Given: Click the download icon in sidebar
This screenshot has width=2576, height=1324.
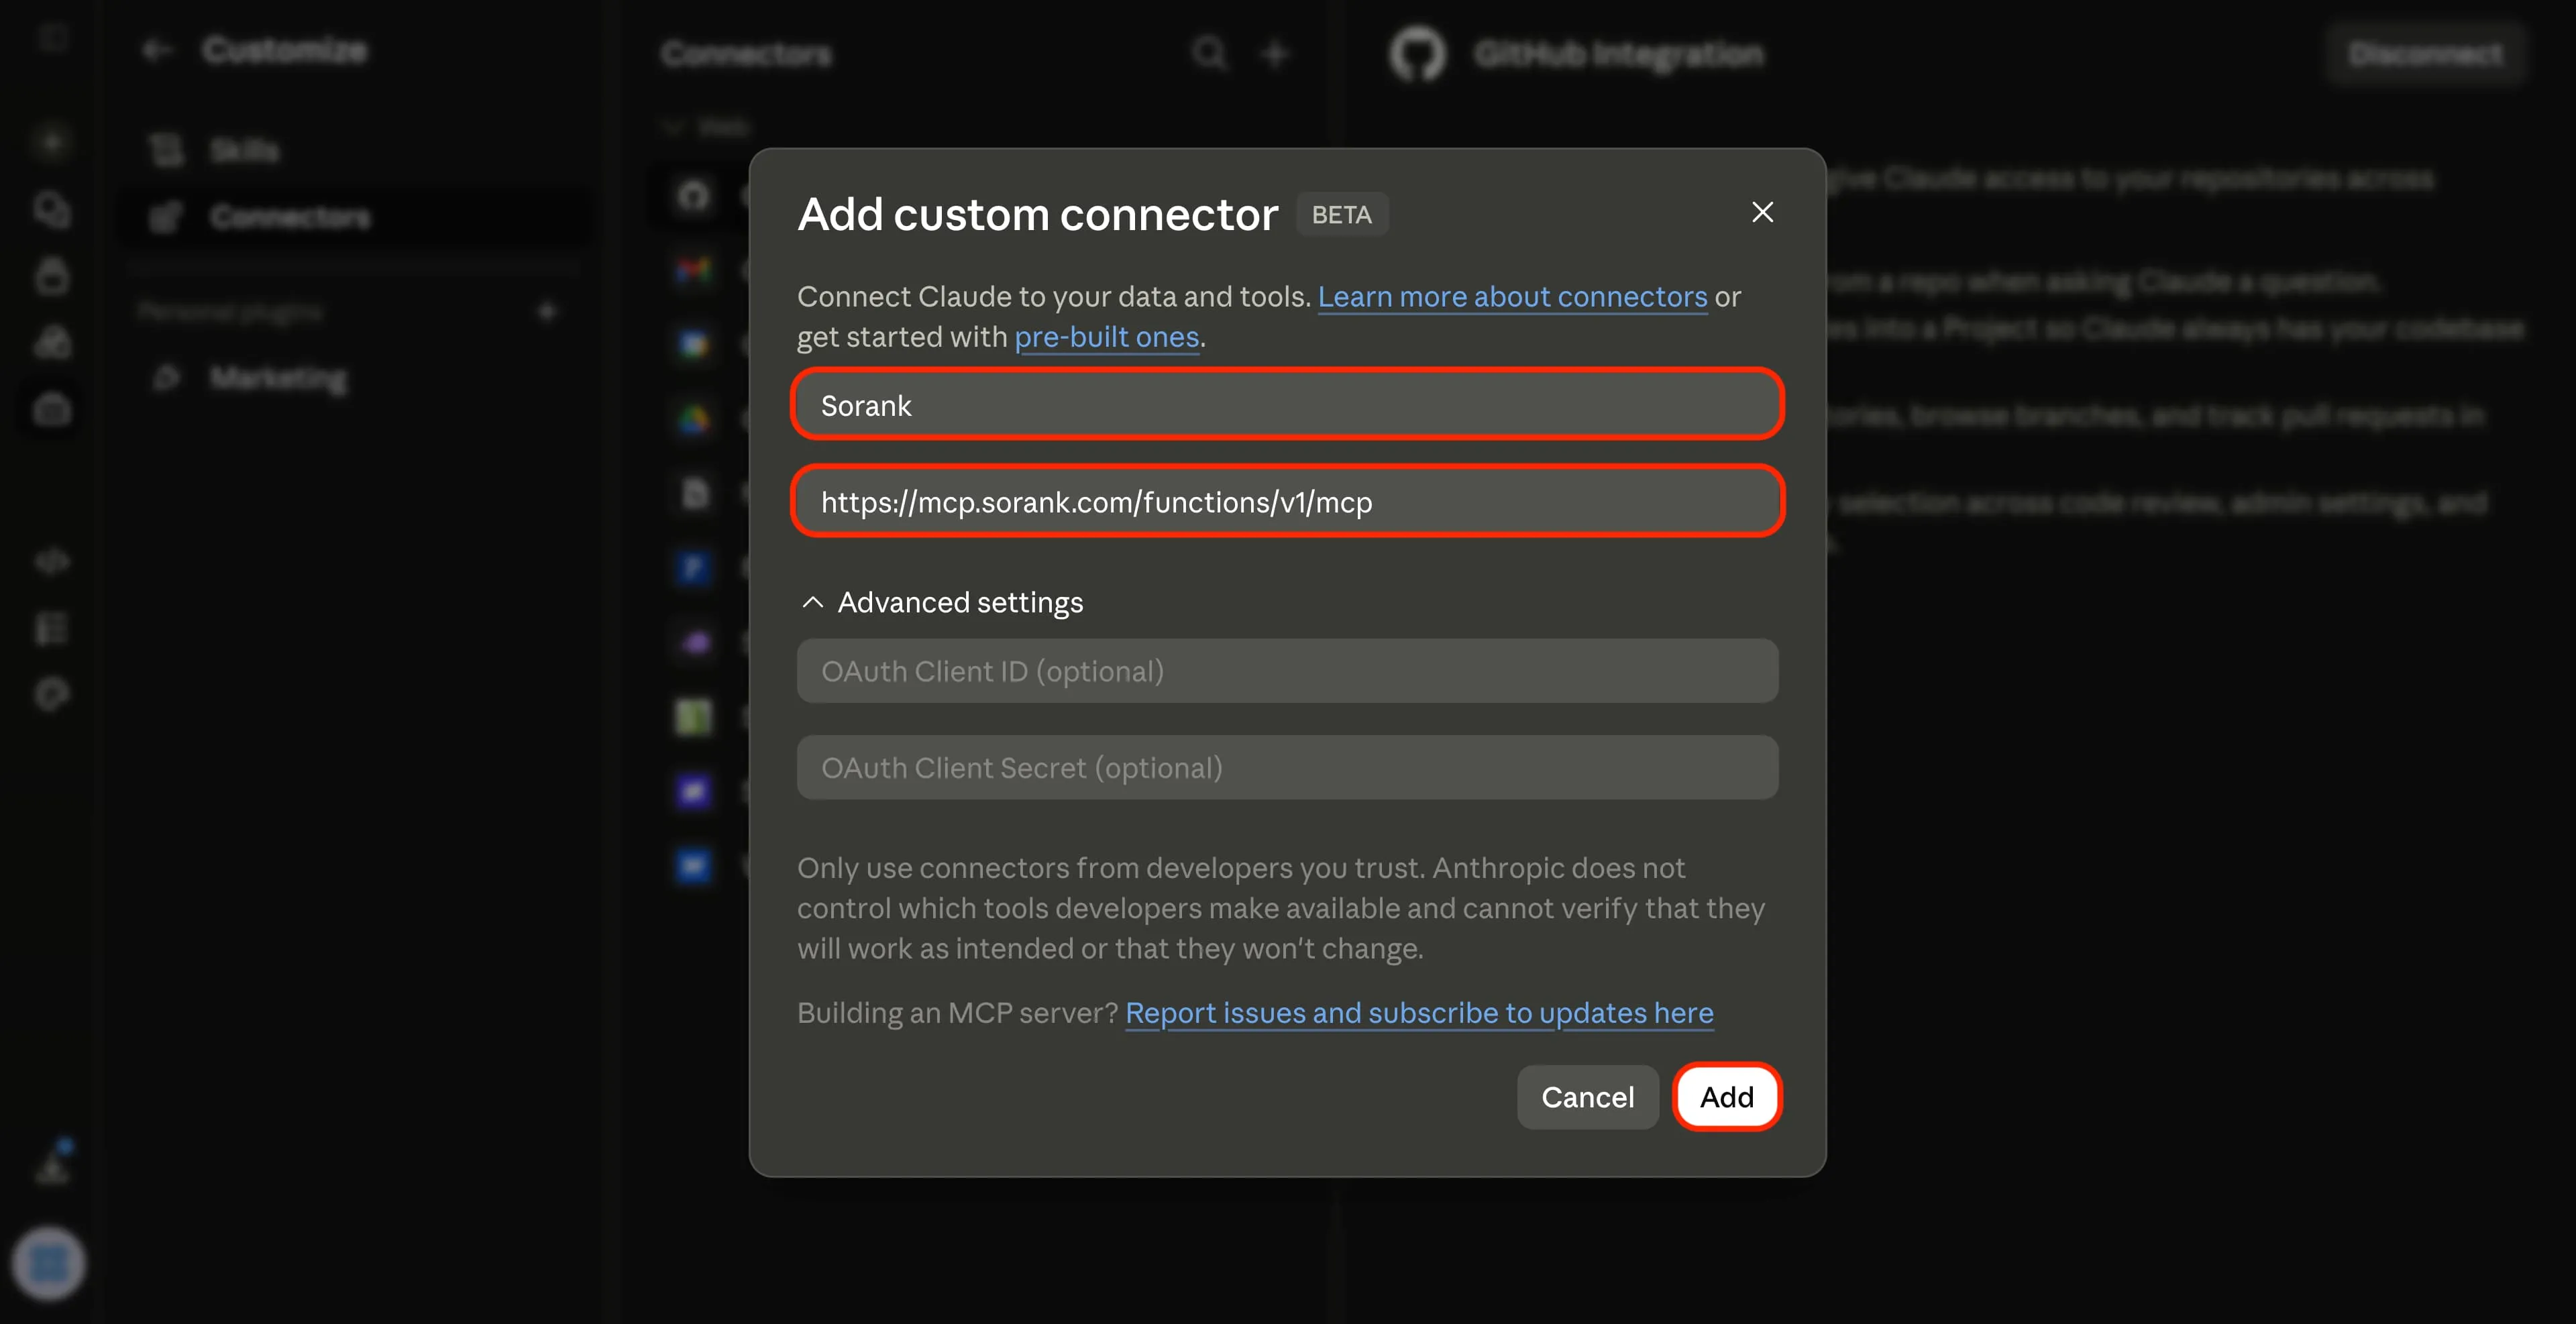Looking at the screenshot, I should [52, 1165].
